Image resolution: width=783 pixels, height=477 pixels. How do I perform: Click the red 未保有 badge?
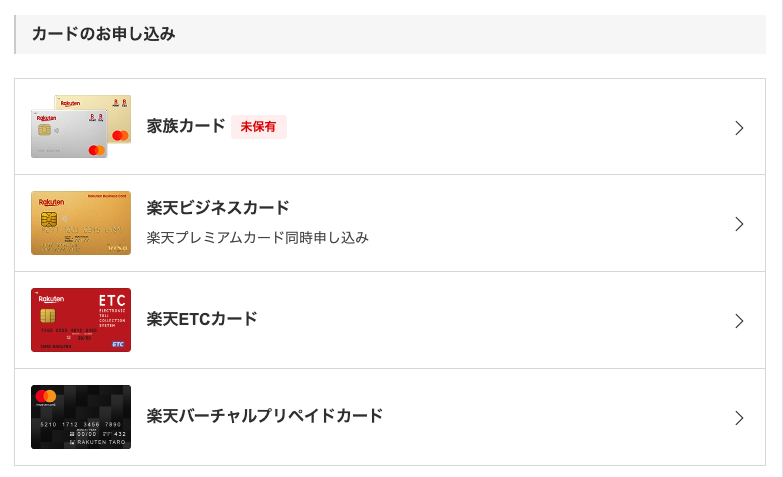tap(258, 127)
